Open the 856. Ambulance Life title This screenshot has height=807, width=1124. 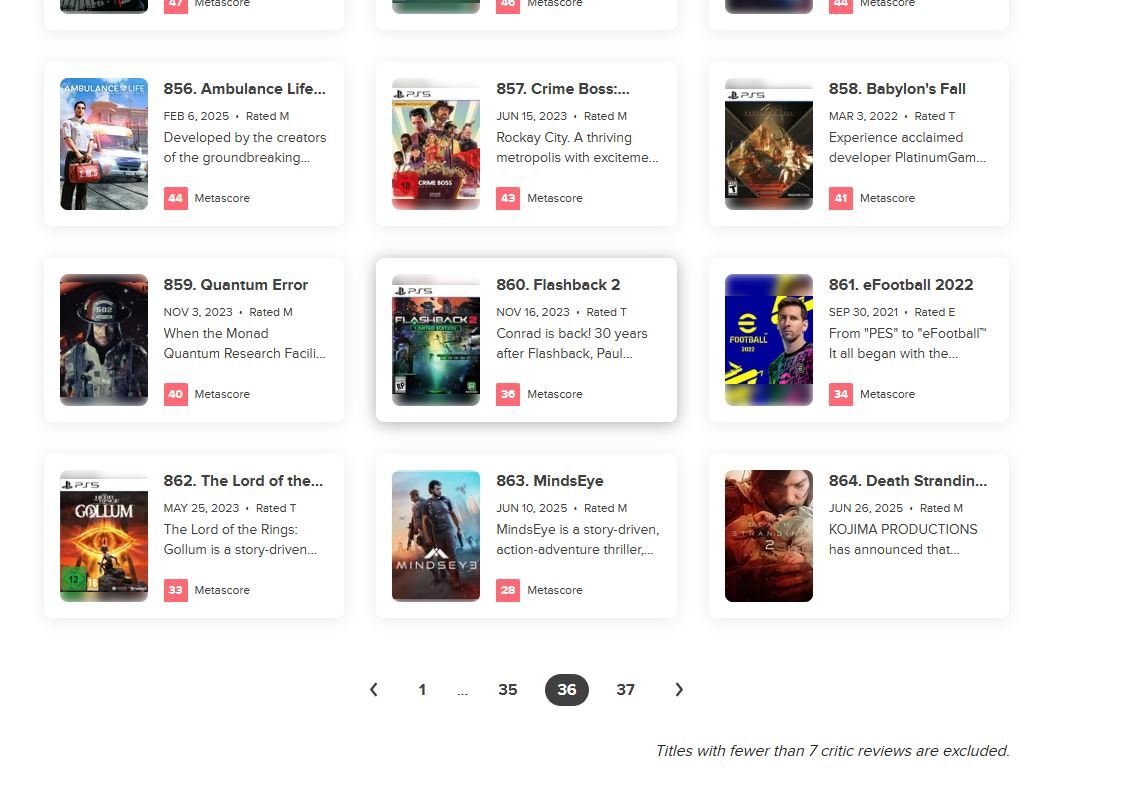point(244,89)
